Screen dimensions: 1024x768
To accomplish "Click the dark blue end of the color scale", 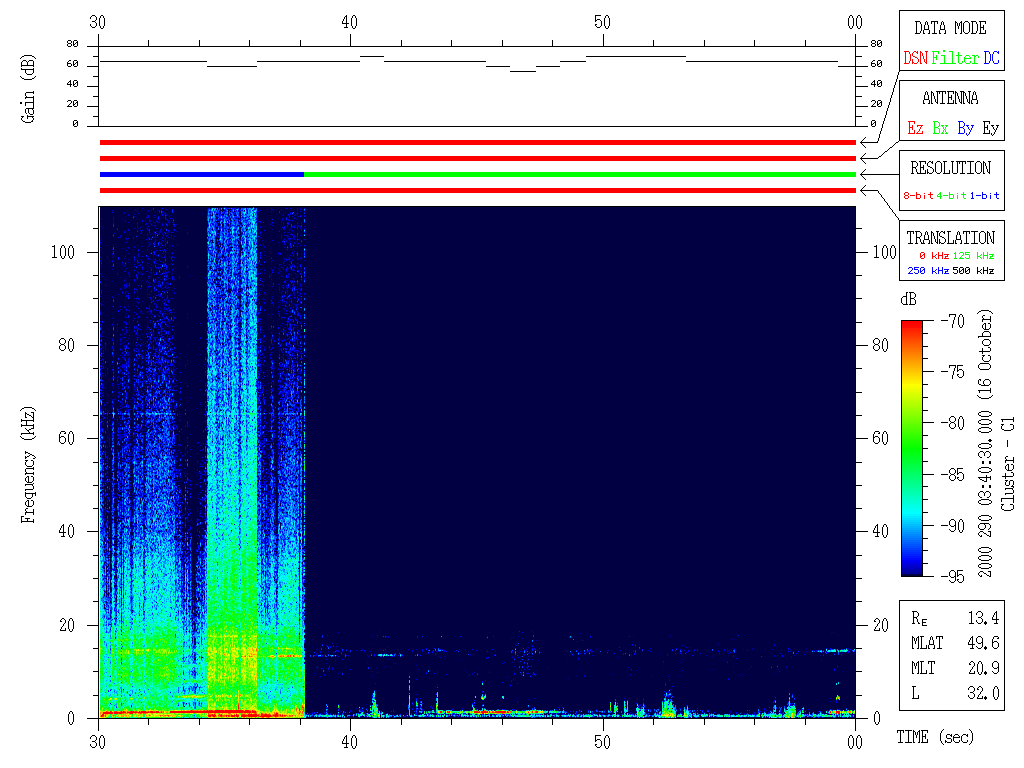I will pyautogui.click(x=912, y=570).
